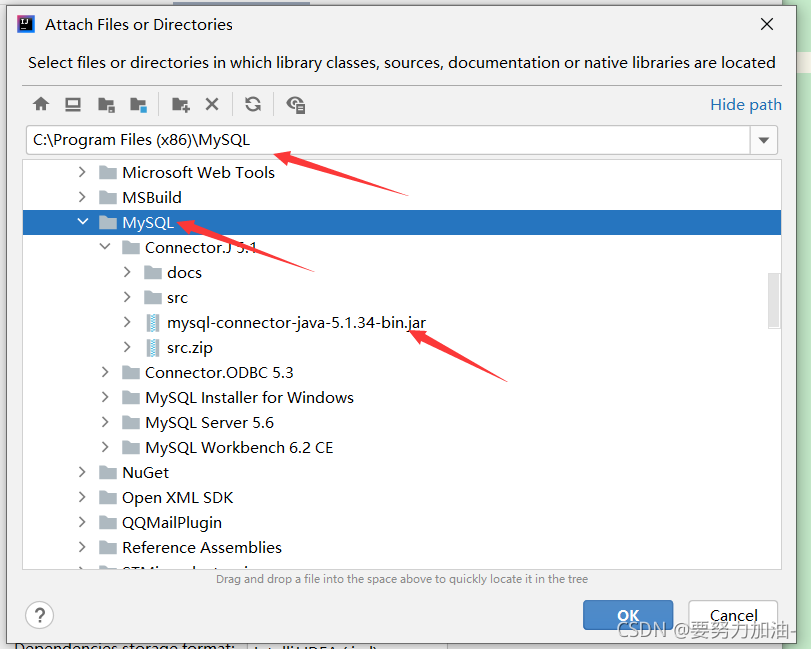Select the Connector.J 5.1 folder

point(201,247)
